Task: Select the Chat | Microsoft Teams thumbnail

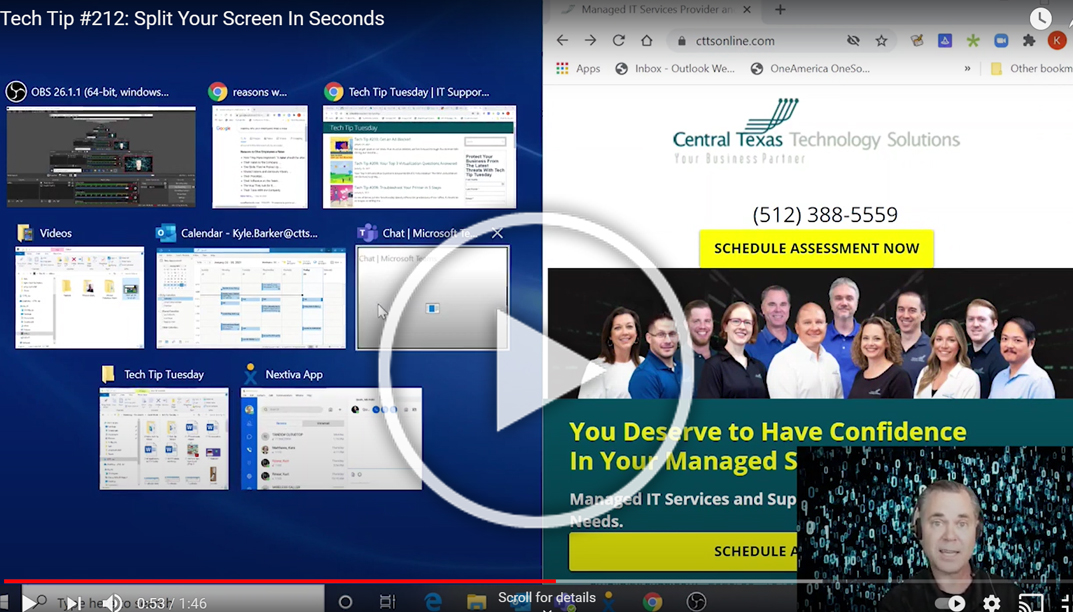Action: coord(432,298)
